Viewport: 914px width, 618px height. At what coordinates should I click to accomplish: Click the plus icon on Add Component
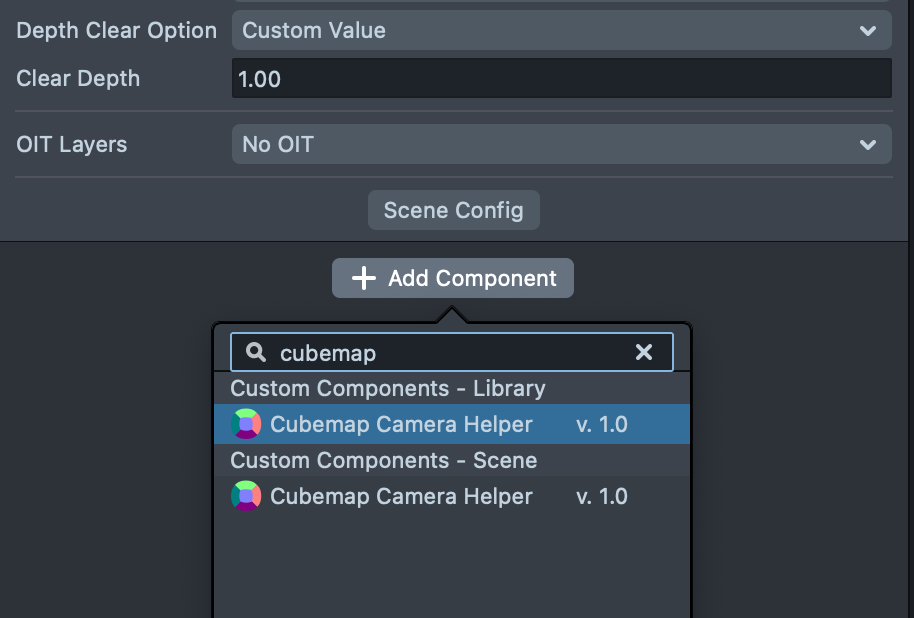tap(364, 278)
